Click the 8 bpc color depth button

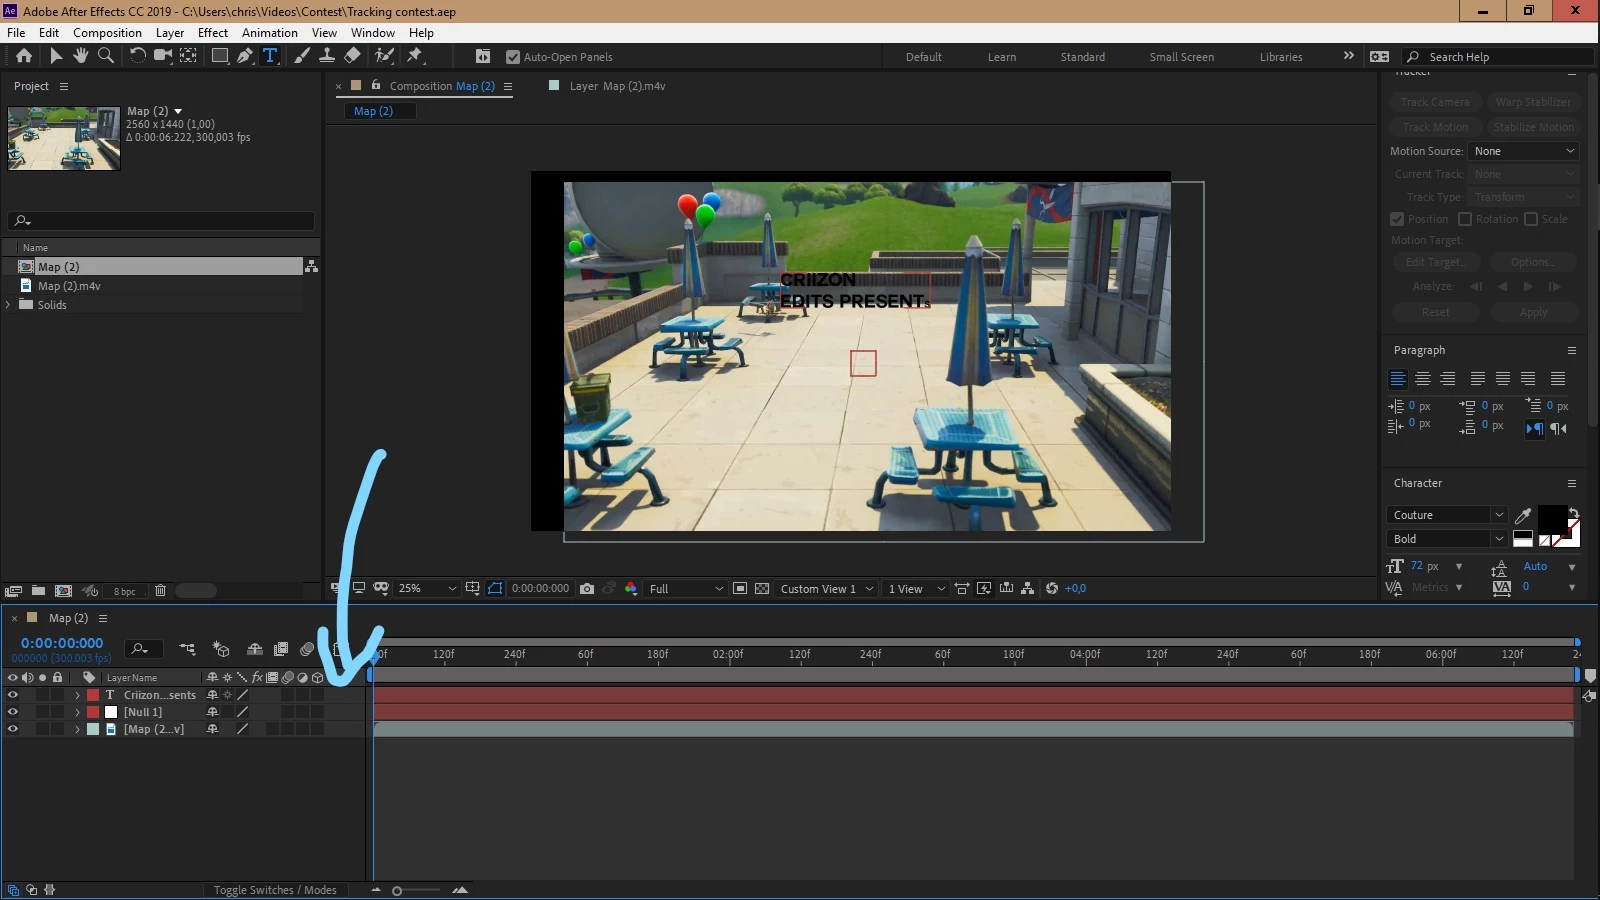[124, 591]
